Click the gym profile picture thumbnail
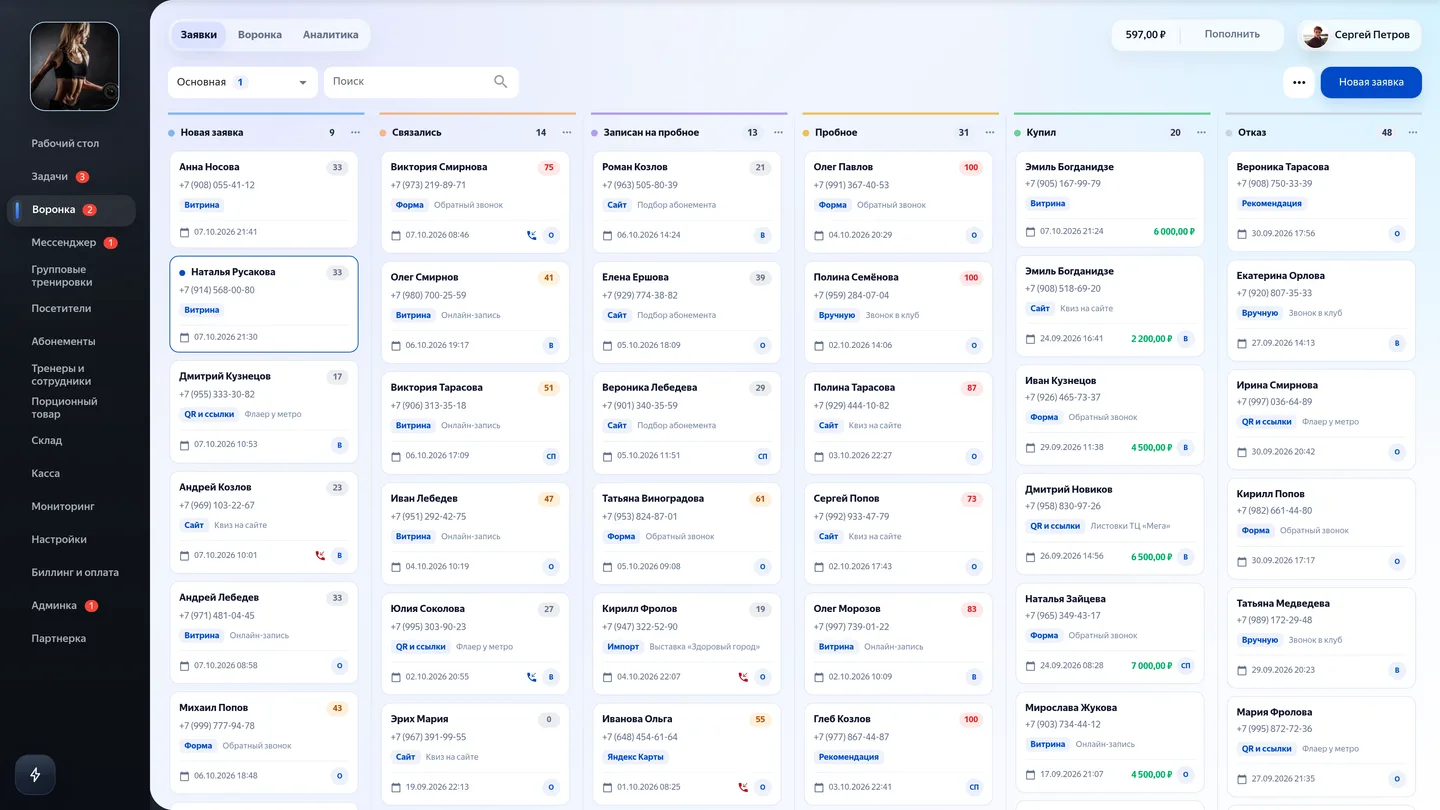This screenshot has height=810, width=1440. [75, 66]
